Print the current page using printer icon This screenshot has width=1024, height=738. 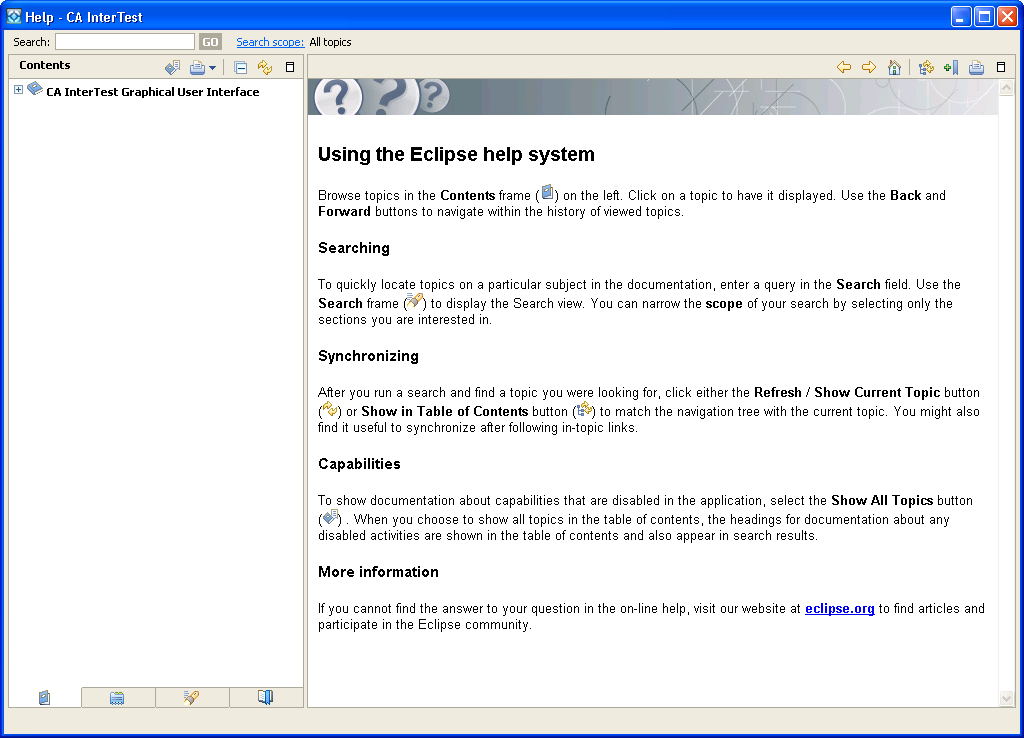coord(976,67)
